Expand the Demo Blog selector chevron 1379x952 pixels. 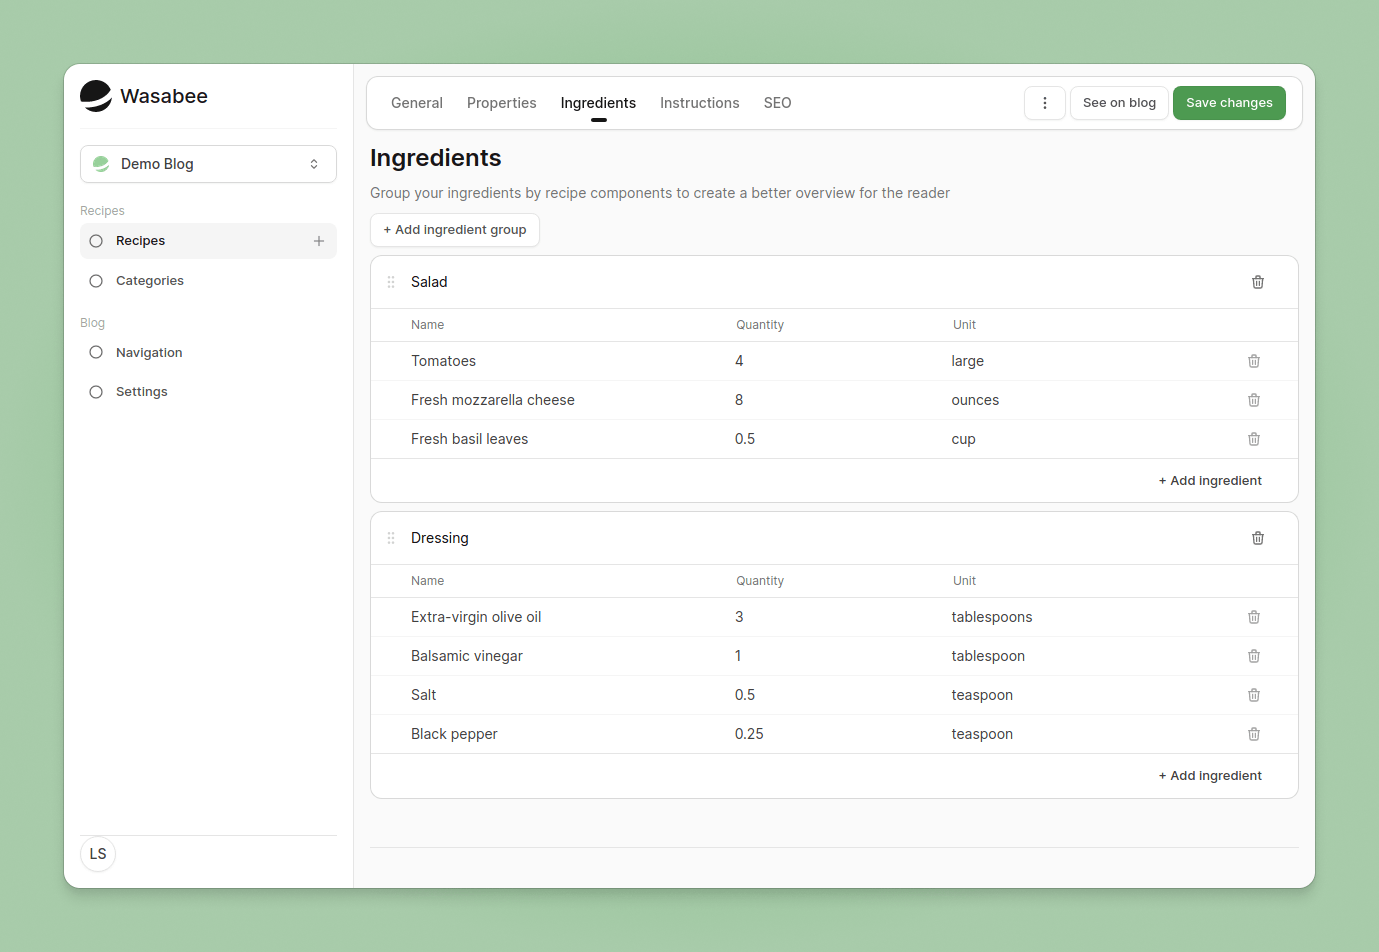pyautogui.click(x=314, y=164)
